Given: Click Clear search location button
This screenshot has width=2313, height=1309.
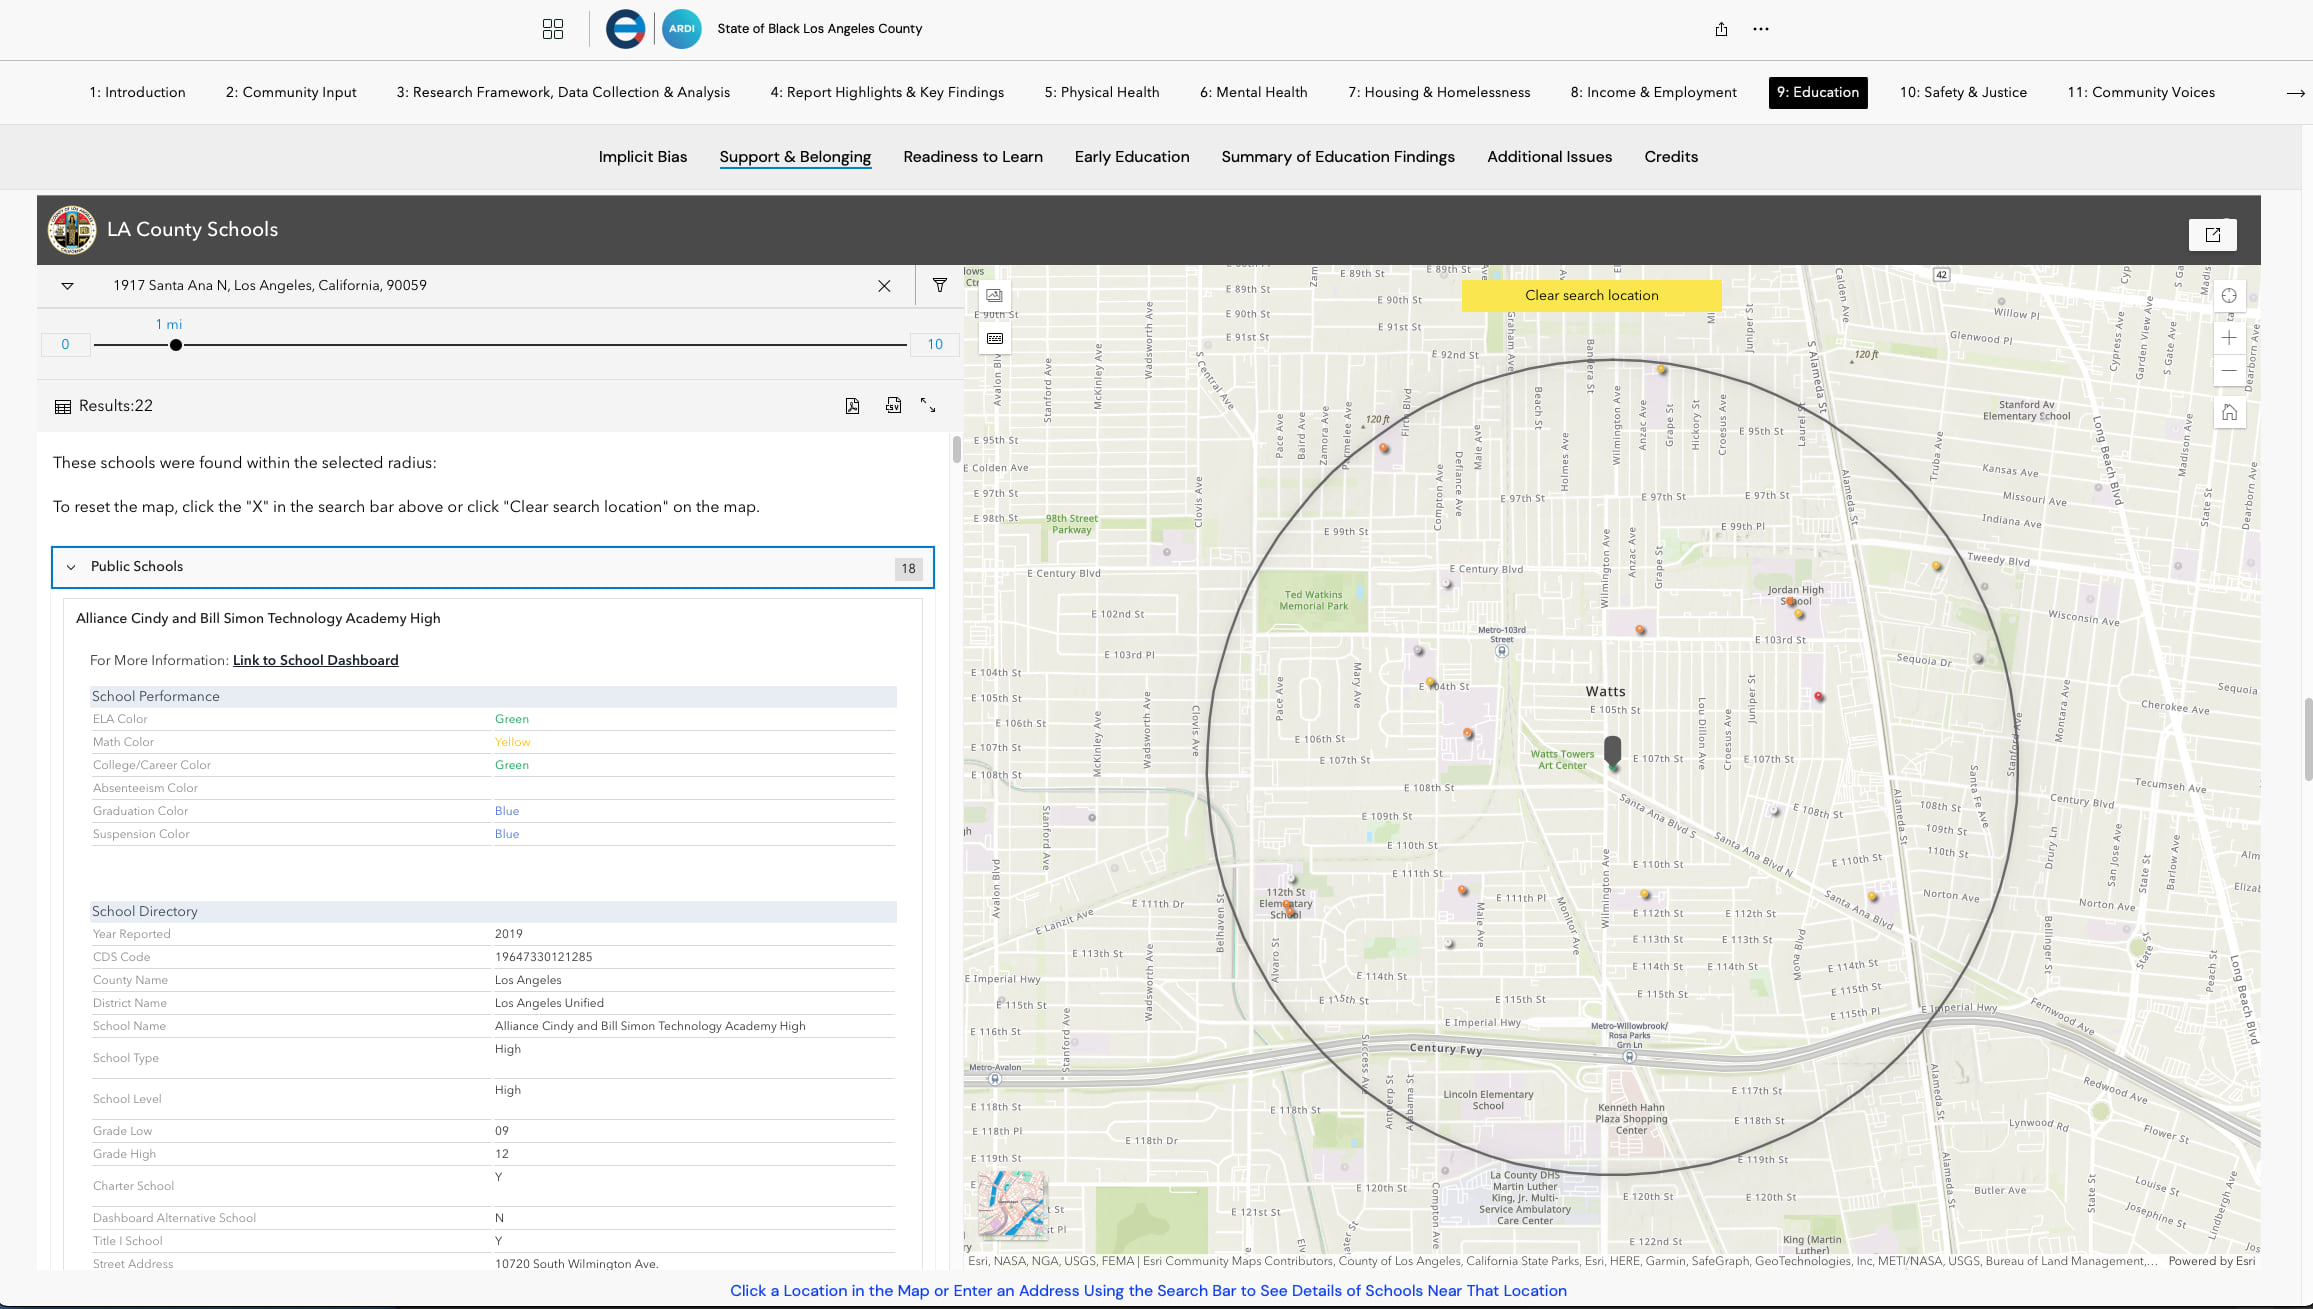Looking at the screenshot, I should click(1591, 296).
